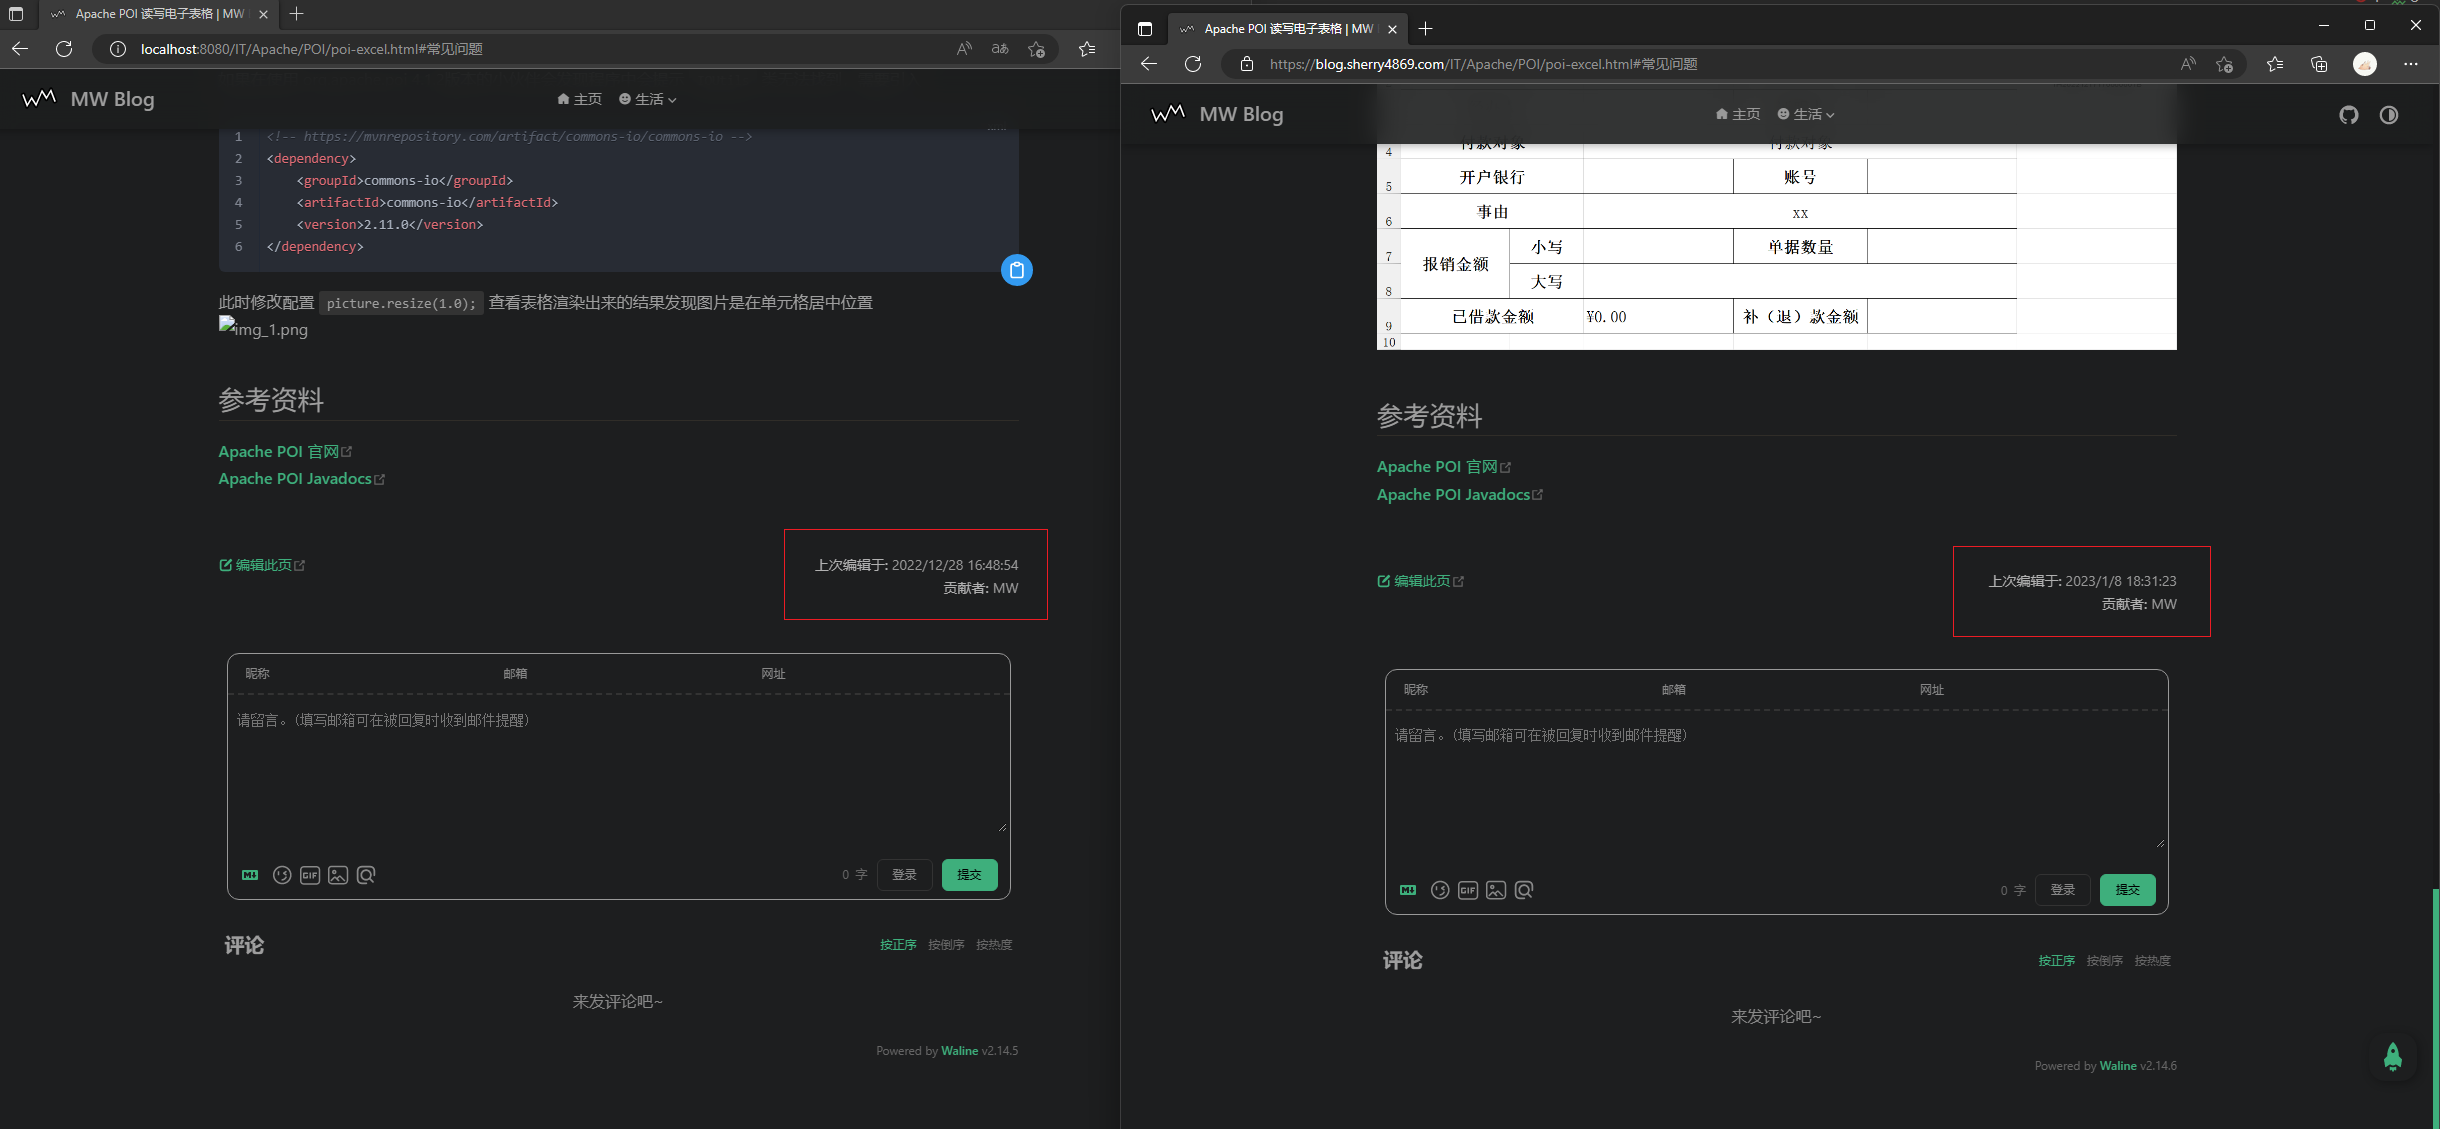Switch to the Apache POI 读写电子表格 tab
Image resolution: width=2440 pixels, height=1129 pixels.
150,14
